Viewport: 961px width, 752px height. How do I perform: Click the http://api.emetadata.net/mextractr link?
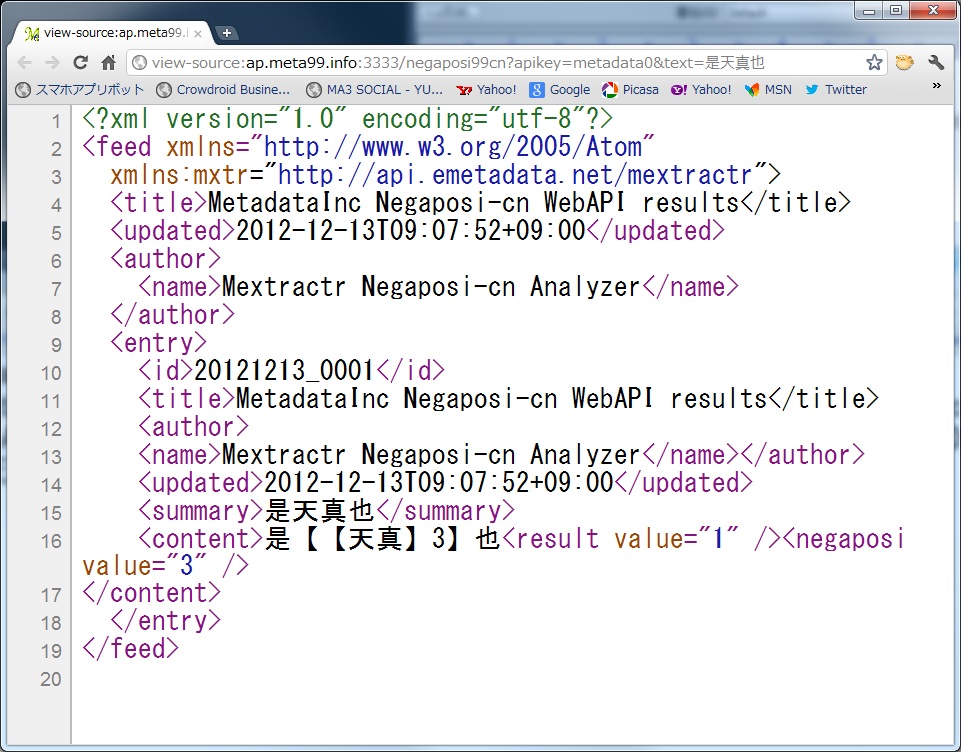[515, 175]
